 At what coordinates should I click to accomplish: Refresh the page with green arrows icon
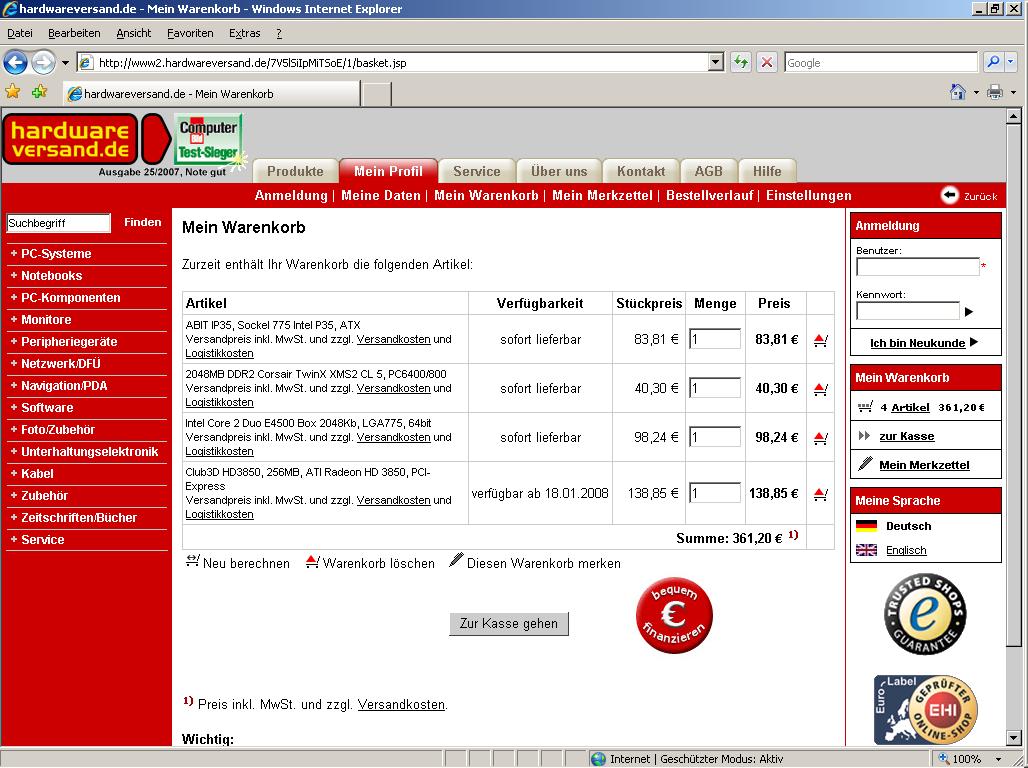(741, 62)
